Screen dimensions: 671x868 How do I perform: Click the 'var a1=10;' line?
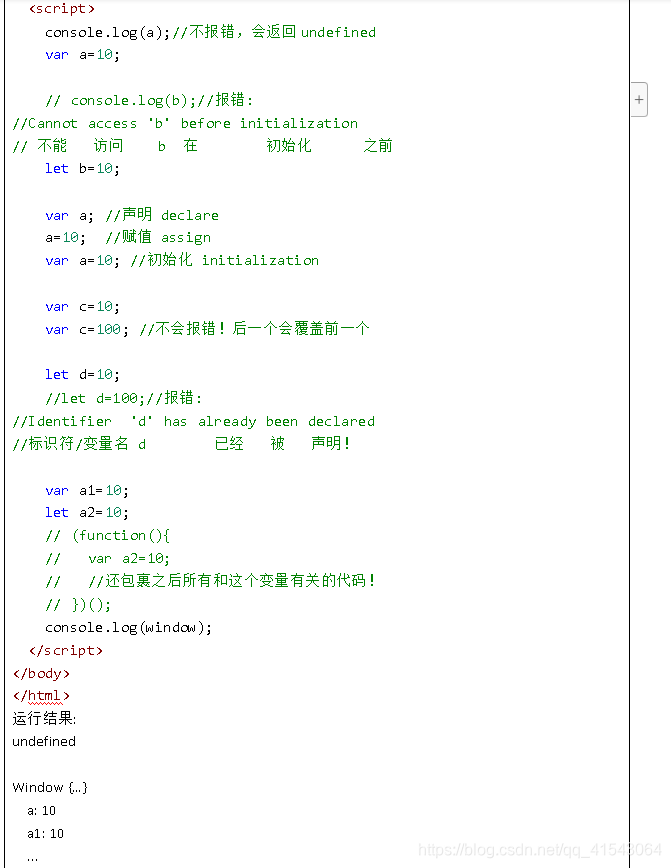pos(87,490)
